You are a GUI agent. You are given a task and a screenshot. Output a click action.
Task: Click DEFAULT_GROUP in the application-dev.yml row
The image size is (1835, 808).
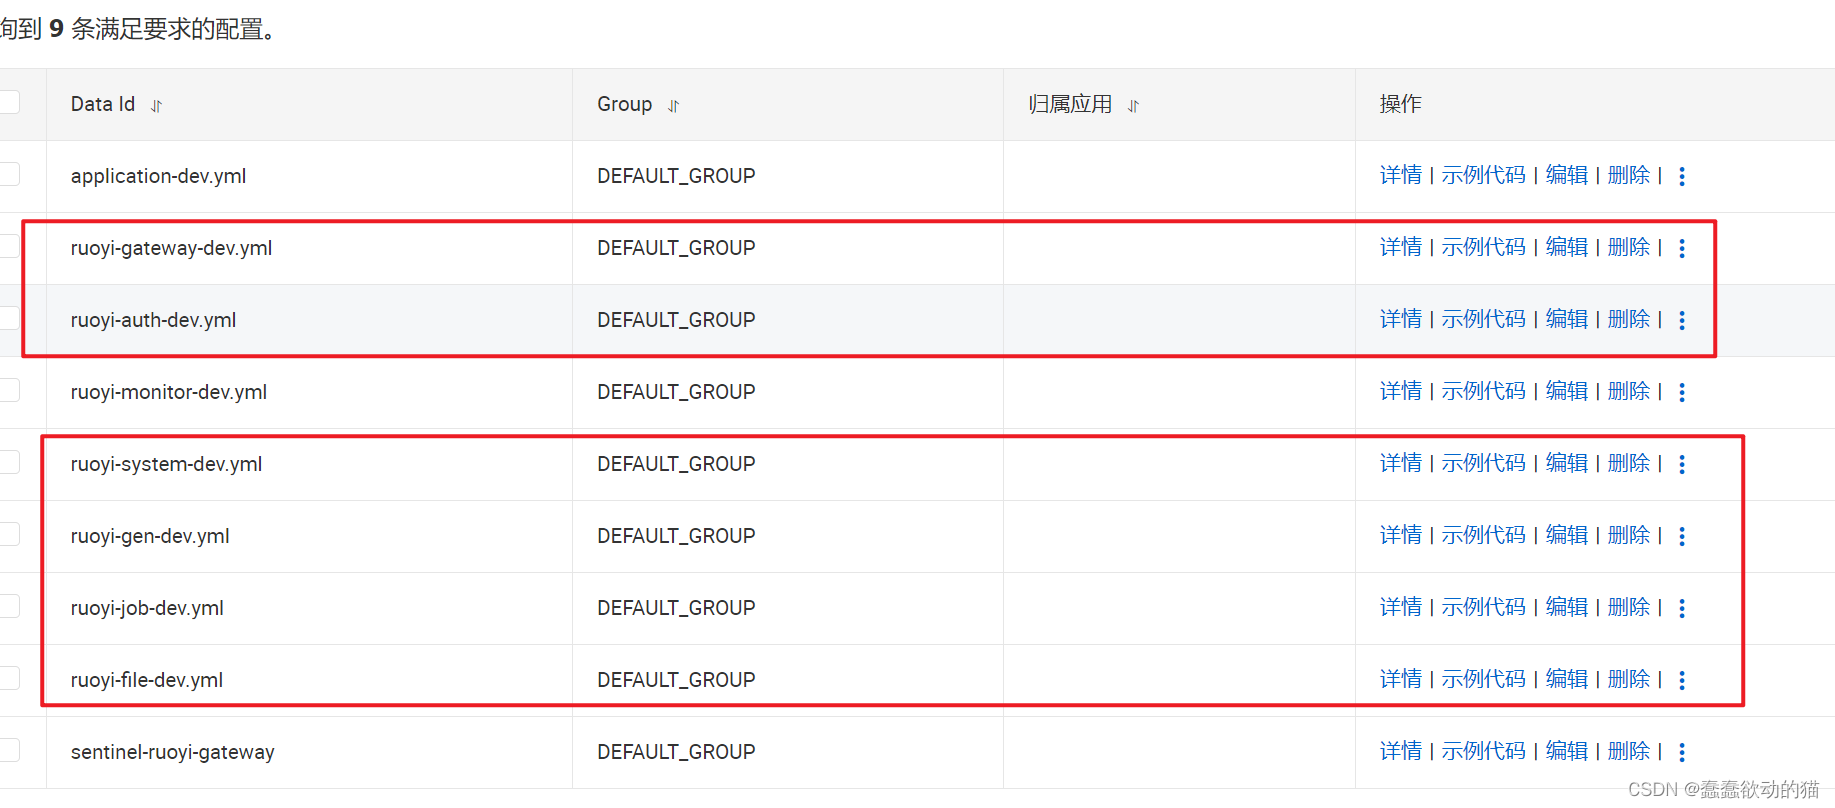coord(676,176)
